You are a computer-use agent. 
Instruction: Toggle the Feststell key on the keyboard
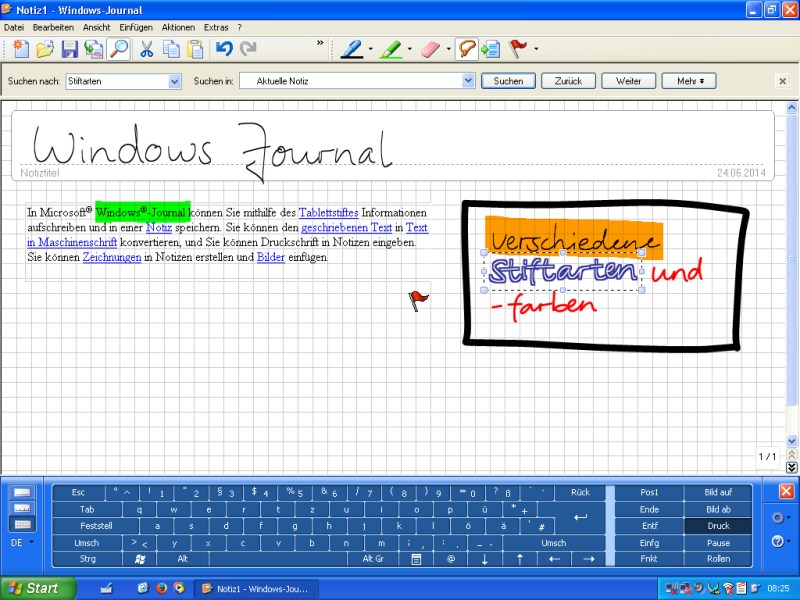(x=96, y=526)
